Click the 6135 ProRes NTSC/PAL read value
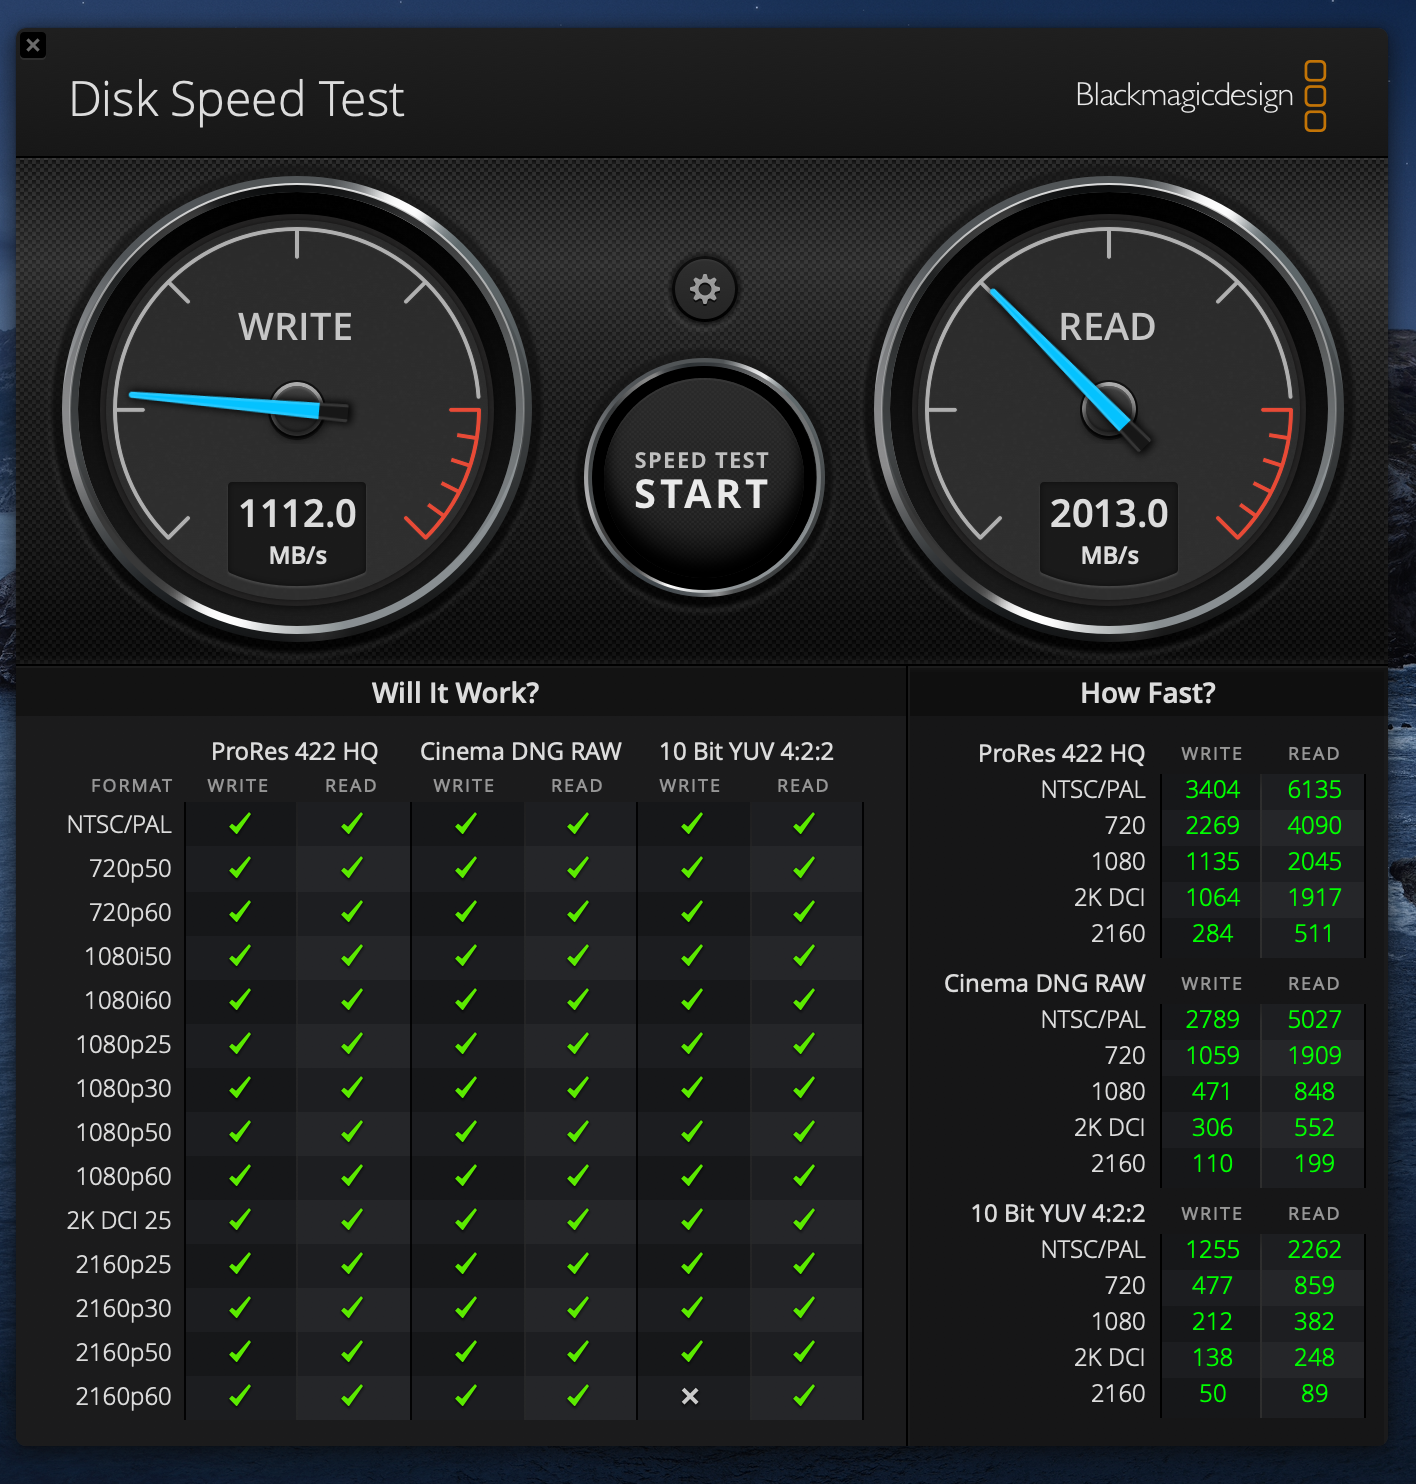This screenshot has width=1416, height=1484. point(1314,789)
